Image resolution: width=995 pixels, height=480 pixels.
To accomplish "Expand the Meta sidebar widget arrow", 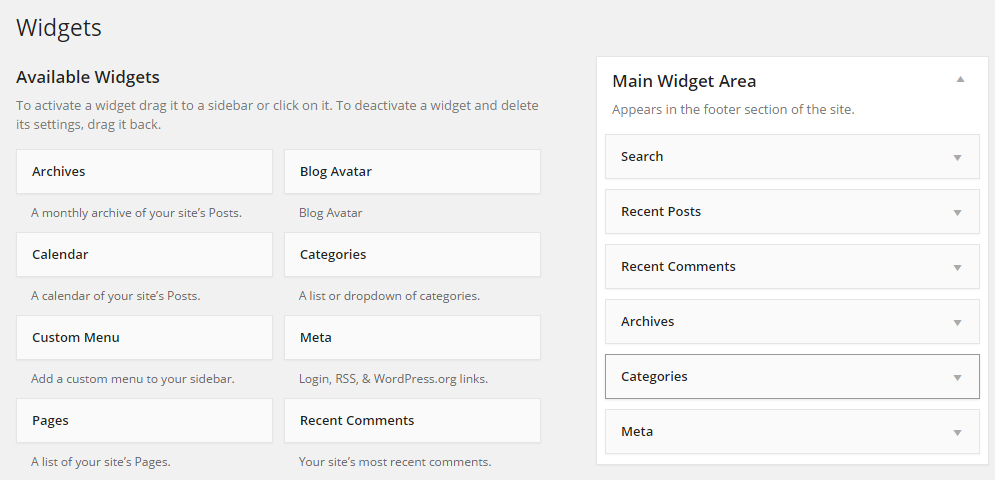I will coord(958,433).
